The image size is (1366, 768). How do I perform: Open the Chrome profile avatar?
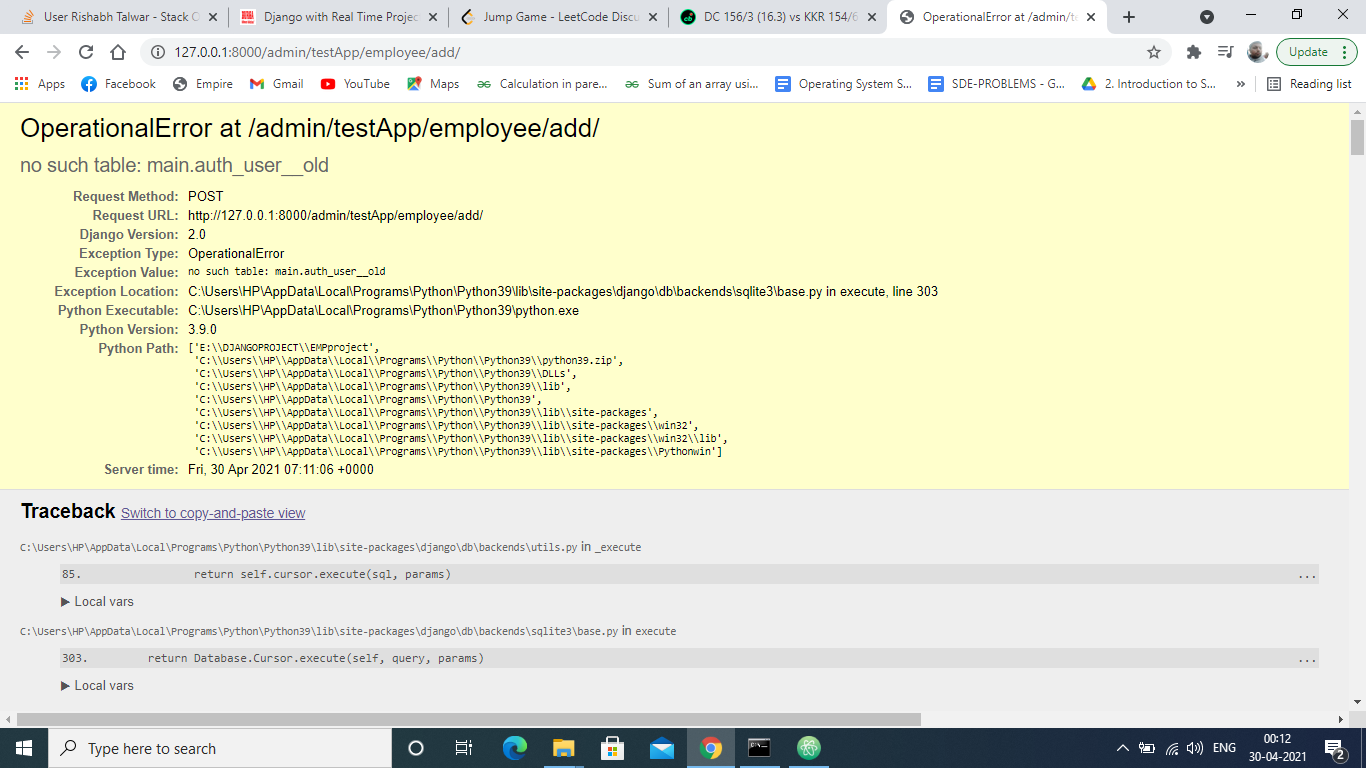tap(1257, 52)
